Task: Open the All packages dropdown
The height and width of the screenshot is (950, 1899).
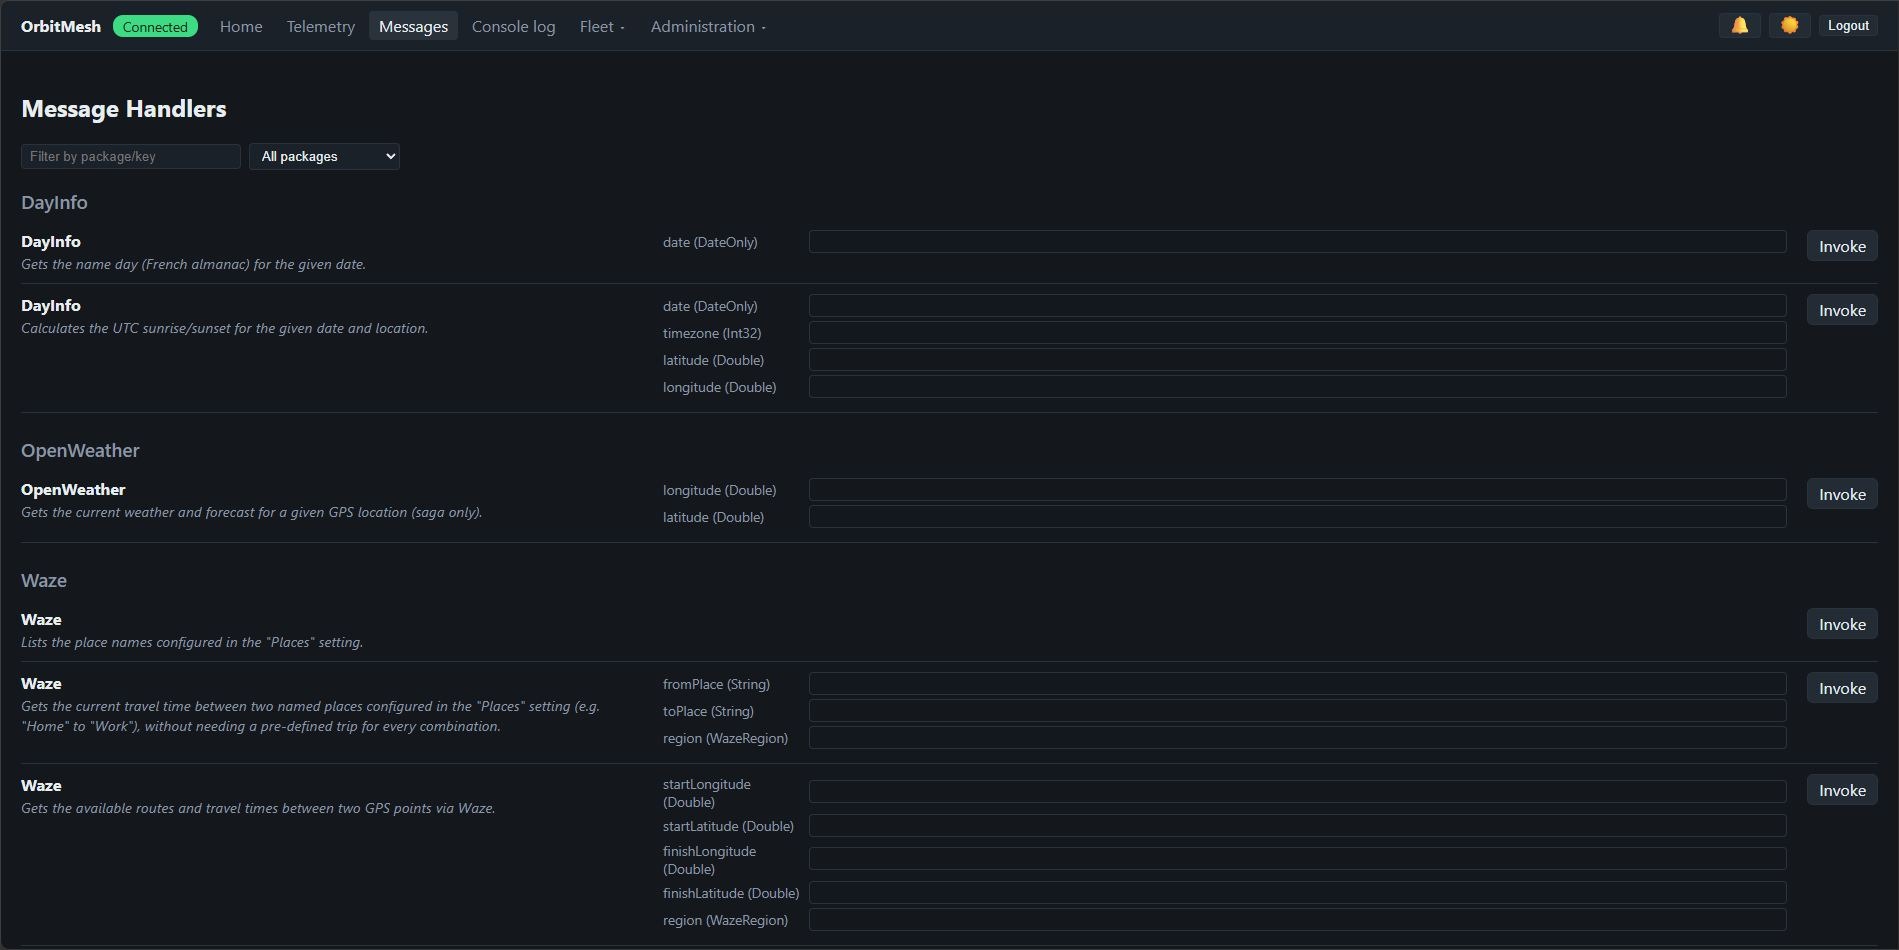Action: (x=324, y=156)
